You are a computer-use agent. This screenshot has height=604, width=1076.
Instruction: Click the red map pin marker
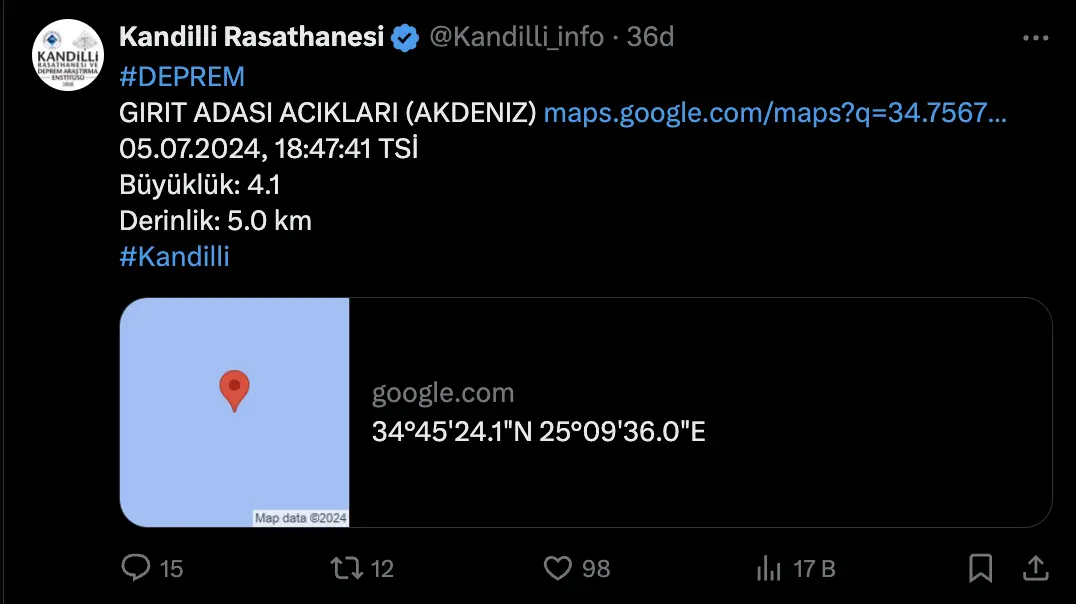[234, 390]
